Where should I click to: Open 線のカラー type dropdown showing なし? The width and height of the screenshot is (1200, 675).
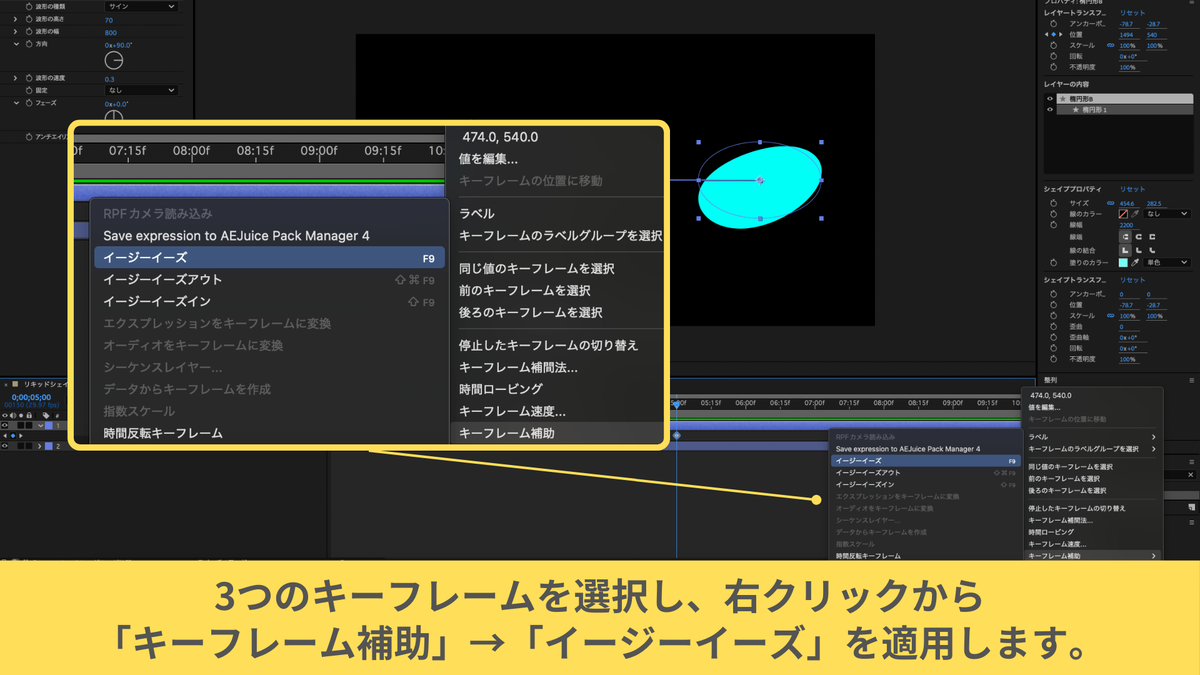[1167, 214]
